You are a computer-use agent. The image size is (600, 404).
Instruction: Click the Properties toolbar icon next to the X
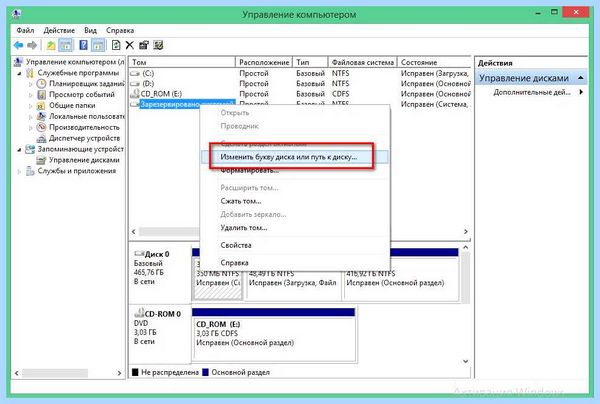pyautogui.click(x=144, y=45)
